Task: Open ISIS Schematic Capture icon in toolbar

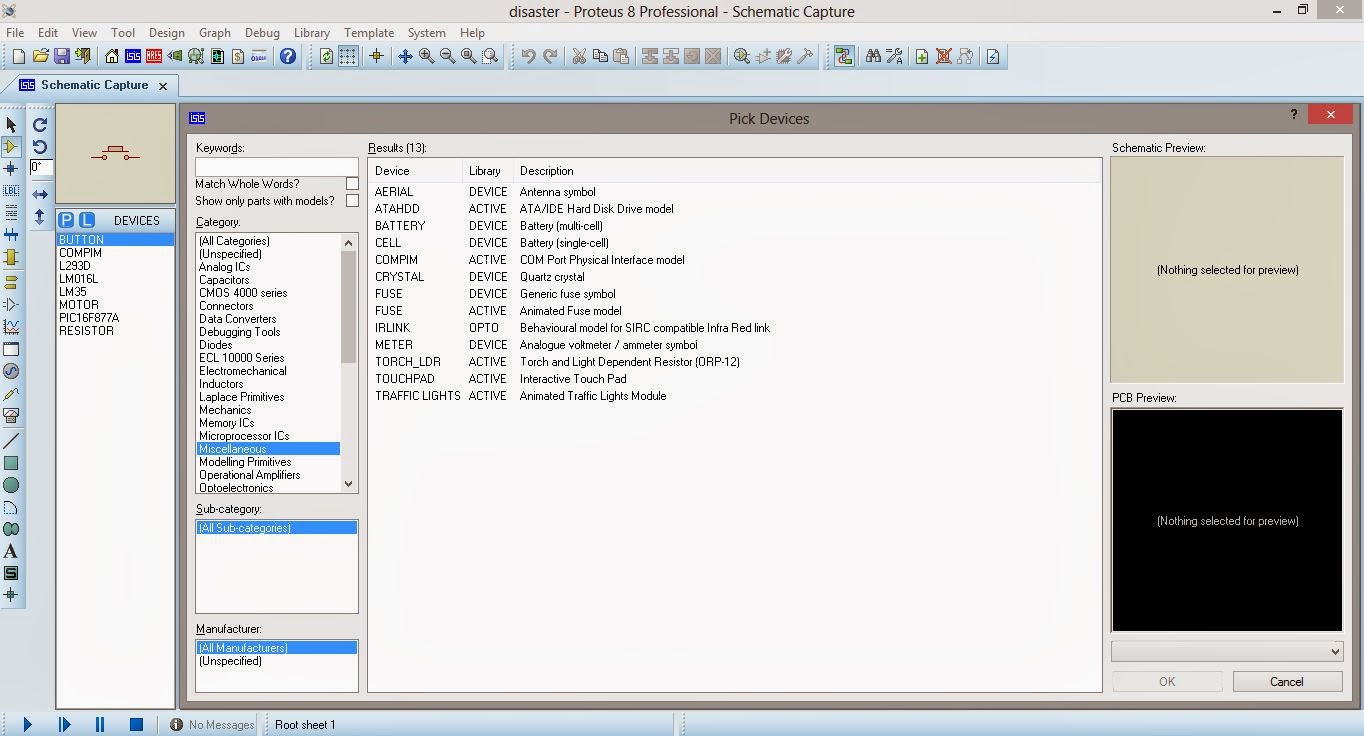Action: (x=132, y=57)
